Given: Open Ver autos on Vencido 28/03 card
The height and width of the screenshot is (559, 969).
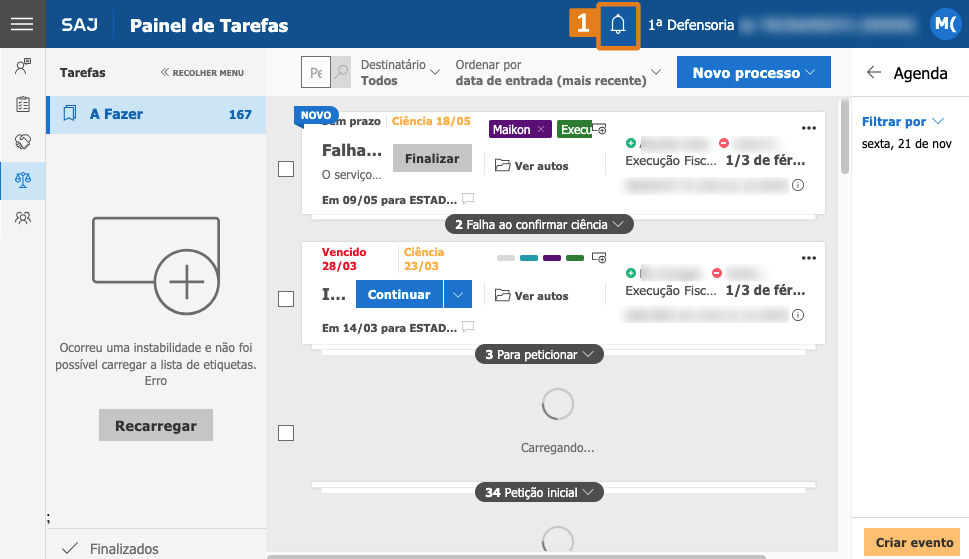Looking at the screenshot, I should (x=531, y=295).
